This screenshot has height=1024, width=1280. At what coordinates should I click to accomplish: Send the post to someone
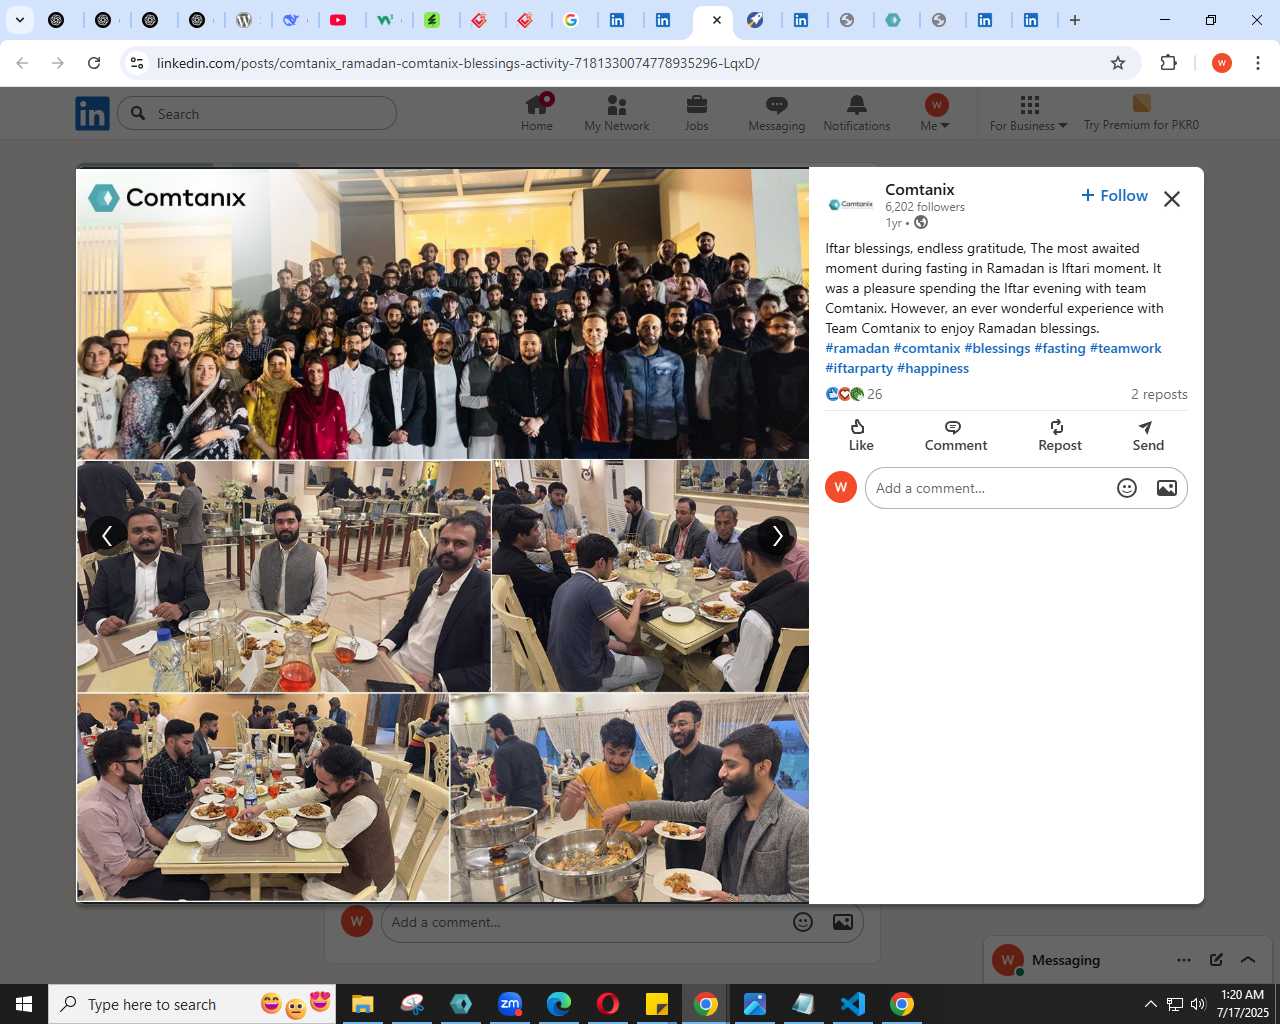(1148, 436)
